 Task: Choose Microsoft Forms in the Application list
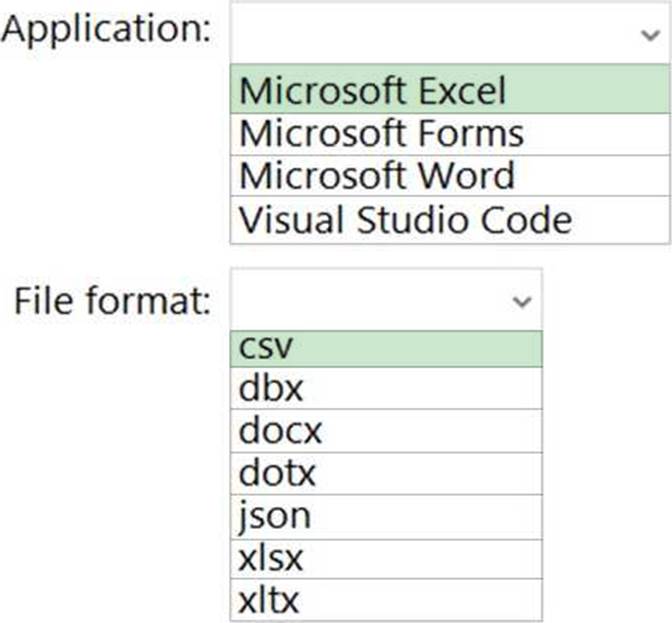coord(450,133)
